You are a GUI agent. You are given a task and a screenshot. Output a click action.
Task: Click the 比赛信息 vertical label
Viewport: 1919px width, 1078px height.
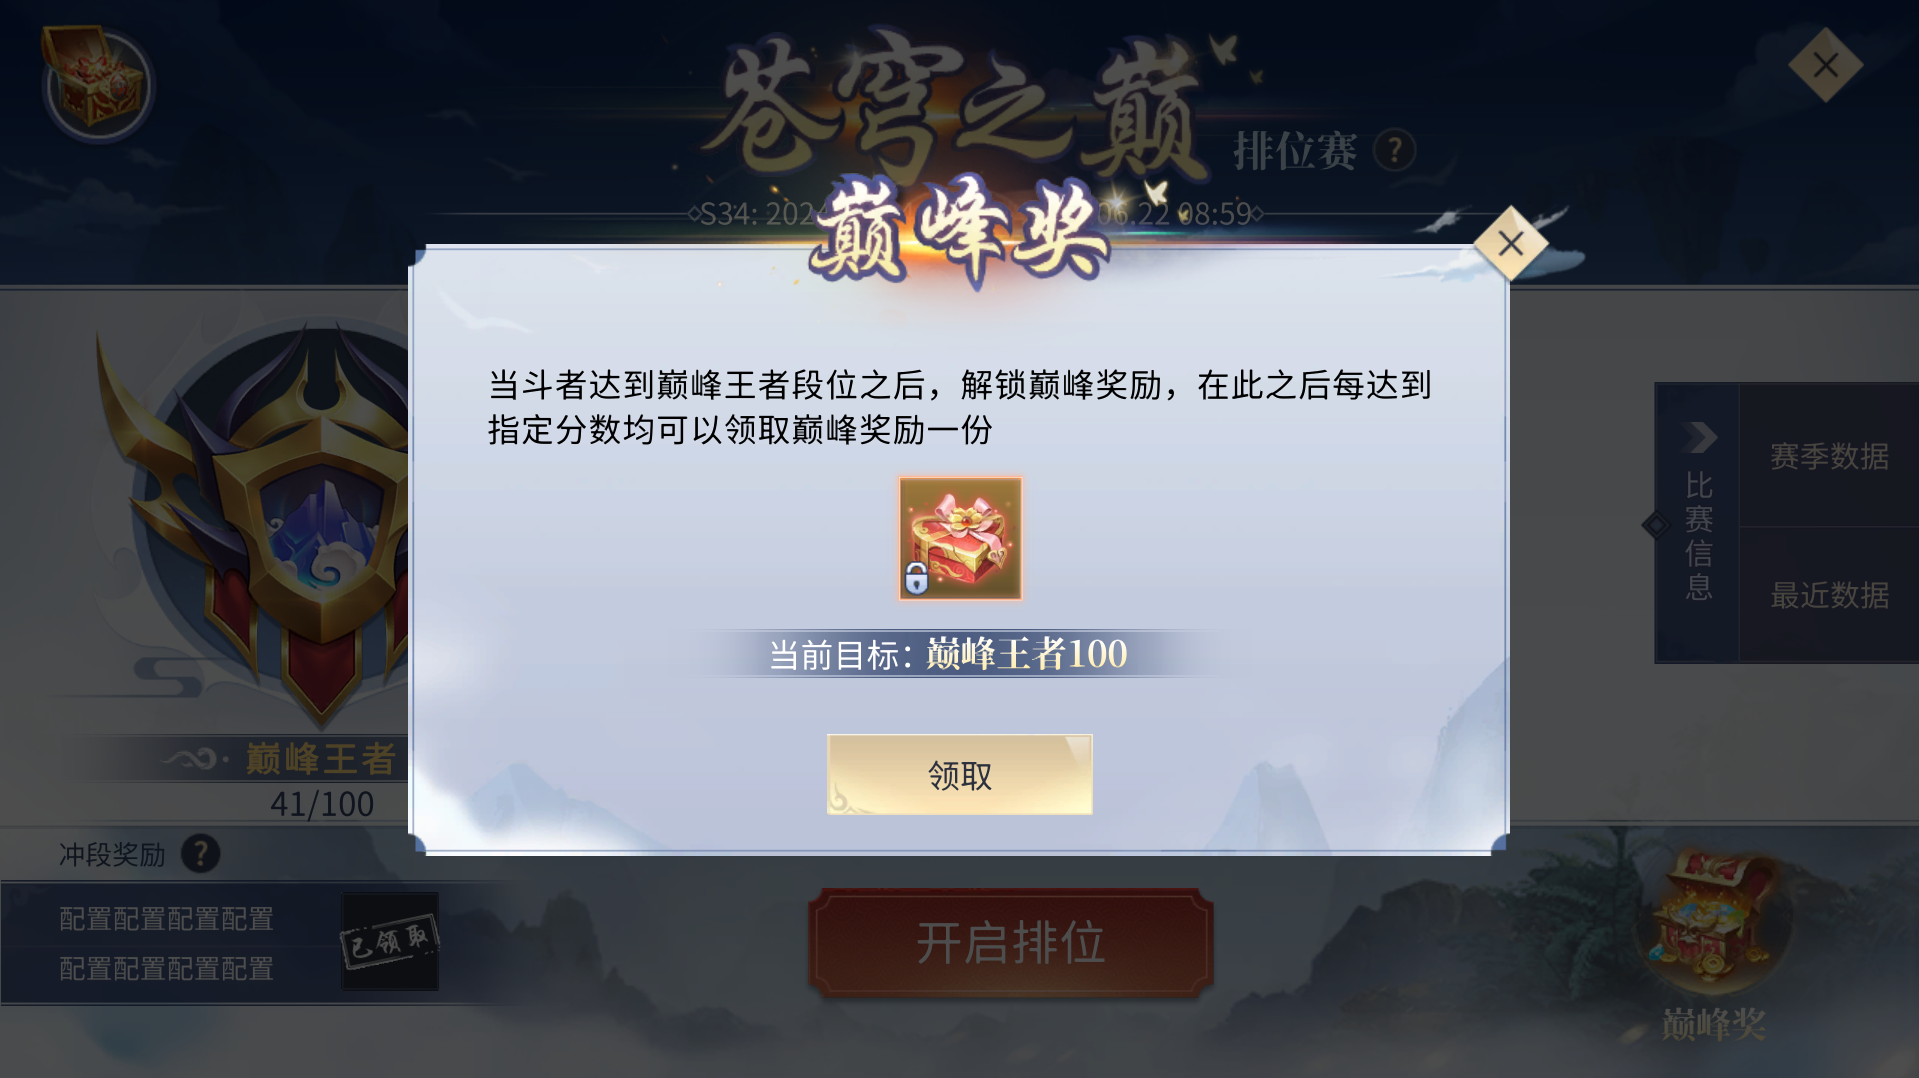pos(1699,536)
